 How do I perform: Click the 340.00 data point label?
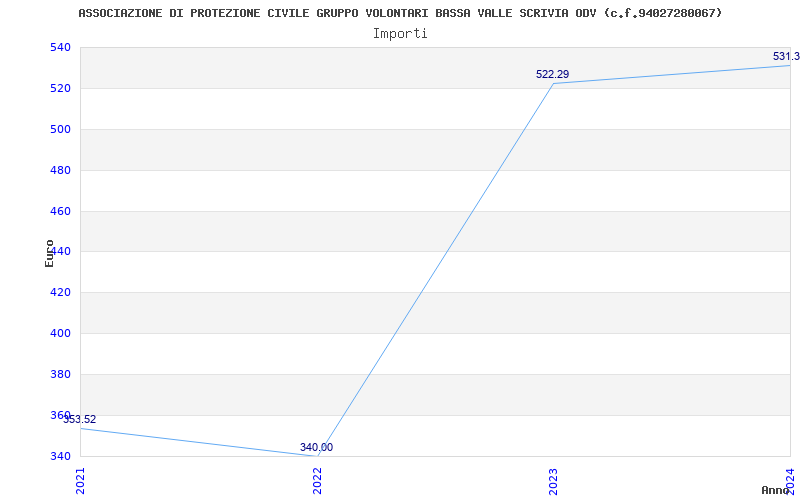316,447
